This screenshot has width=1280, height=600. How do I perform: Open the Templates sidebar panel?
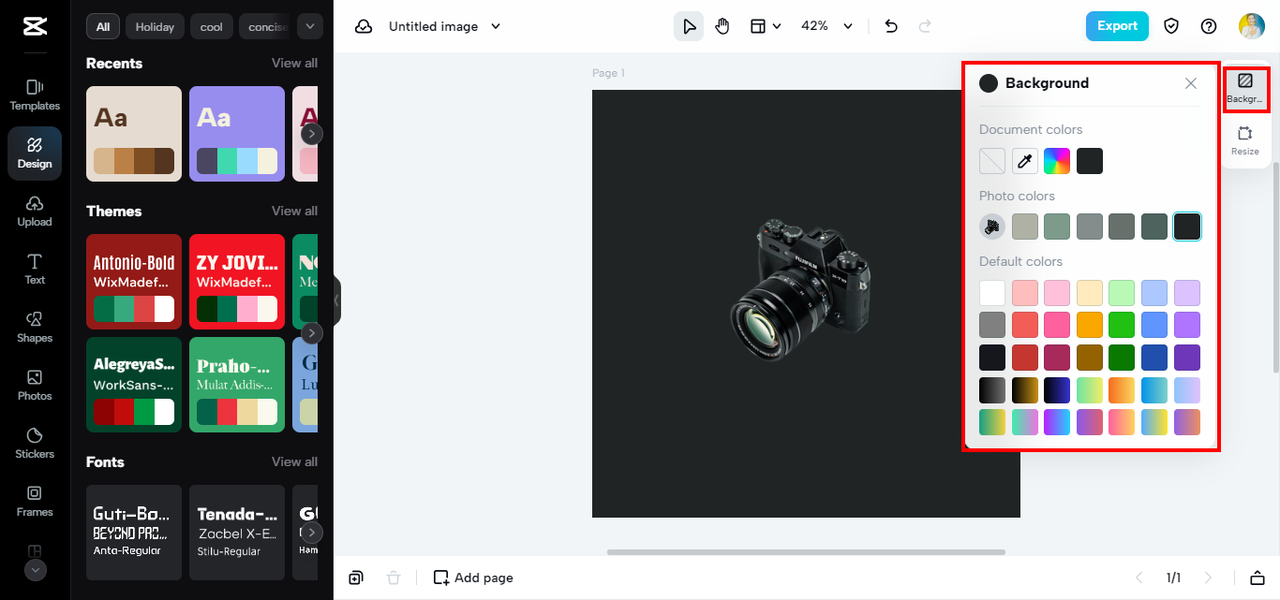35,95
